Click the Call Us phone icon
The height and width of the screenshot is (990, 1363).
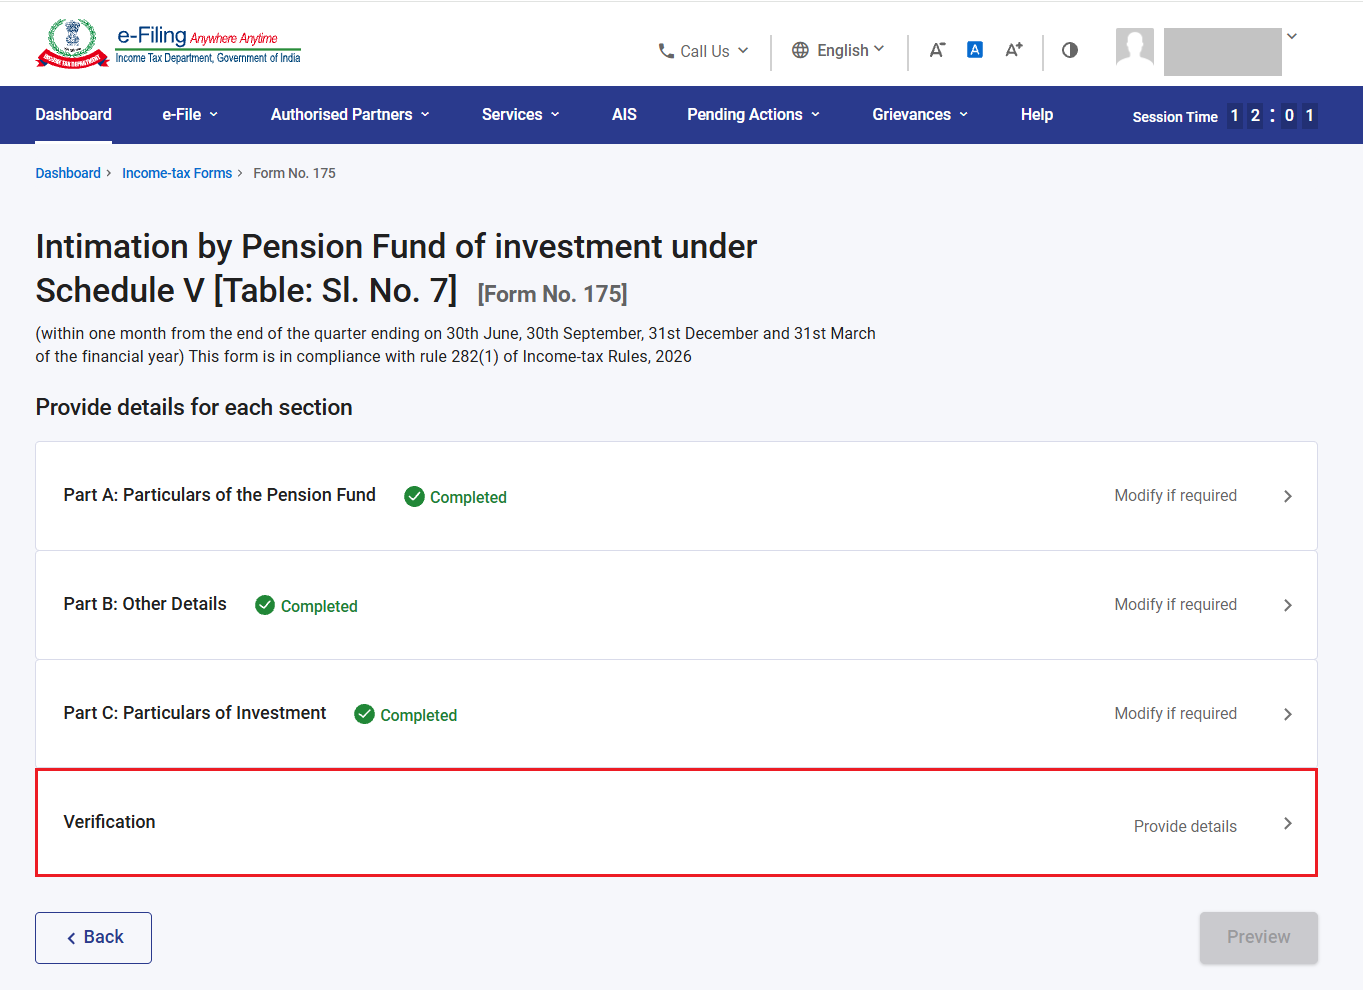click(666, 51)
